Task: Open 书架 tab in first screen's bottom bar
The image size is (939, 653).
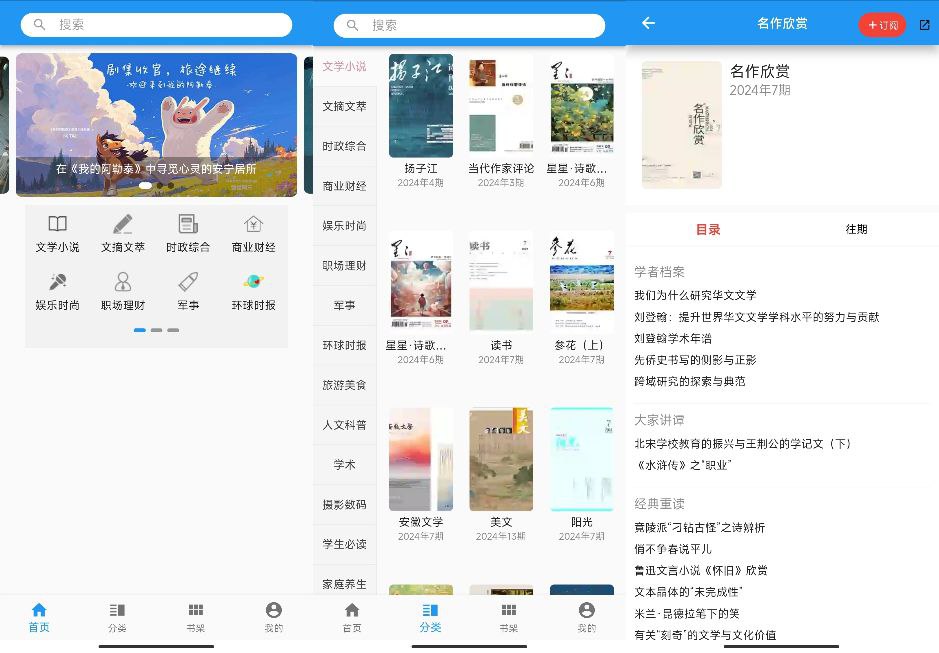Action: click(x=196, y=618)
